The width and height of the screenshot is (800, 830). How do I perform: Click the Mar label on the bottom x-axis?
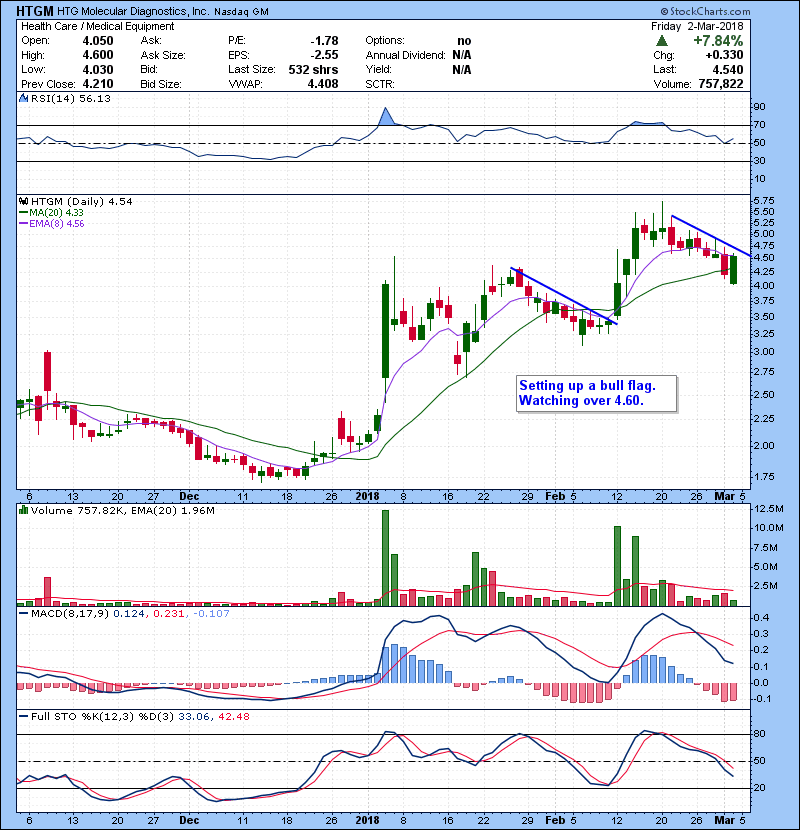tap(724, 820)
